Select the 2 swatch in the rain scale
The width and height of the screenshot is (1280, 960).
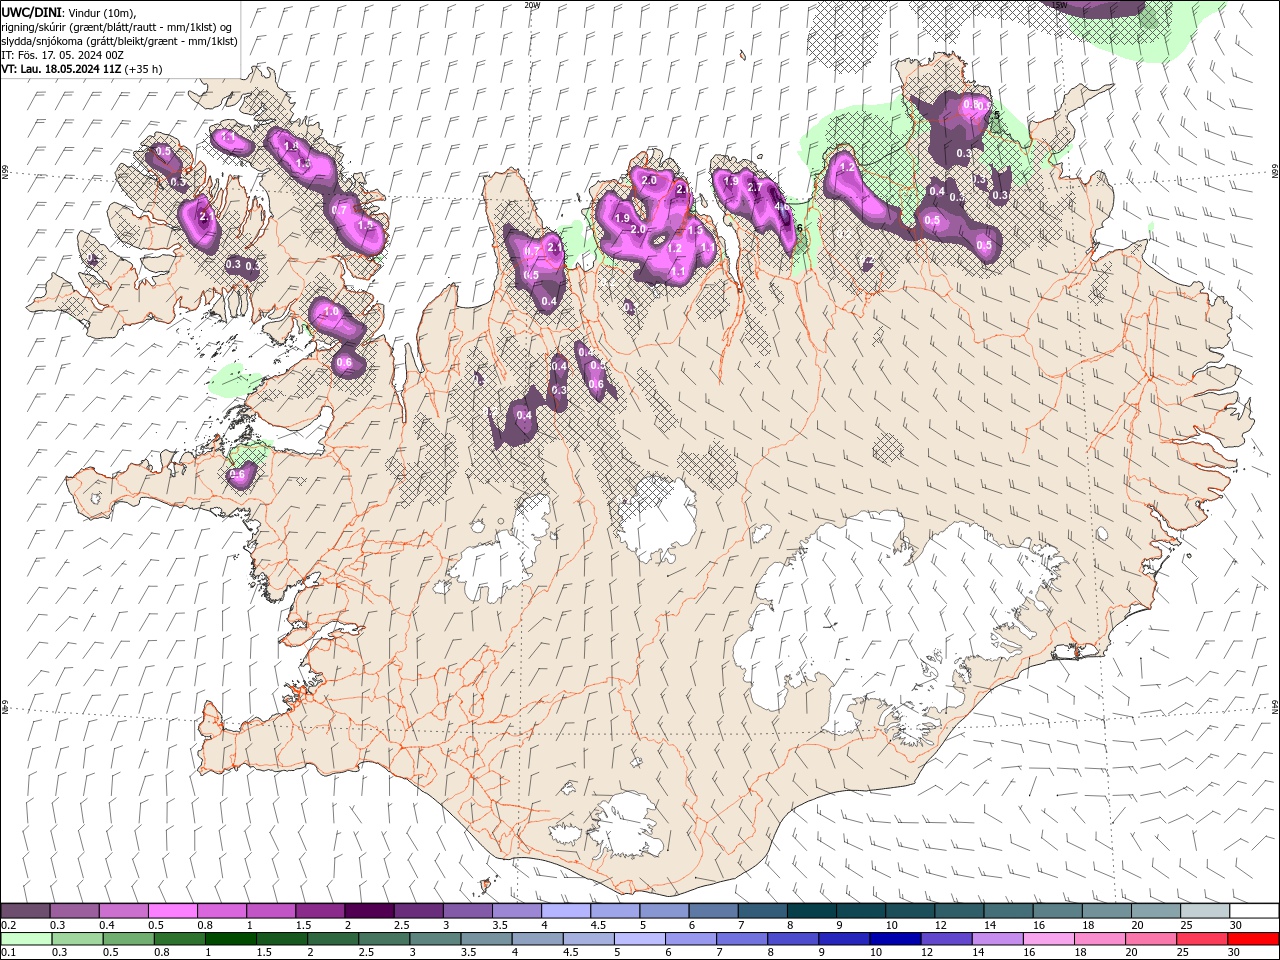coord(333,938)
